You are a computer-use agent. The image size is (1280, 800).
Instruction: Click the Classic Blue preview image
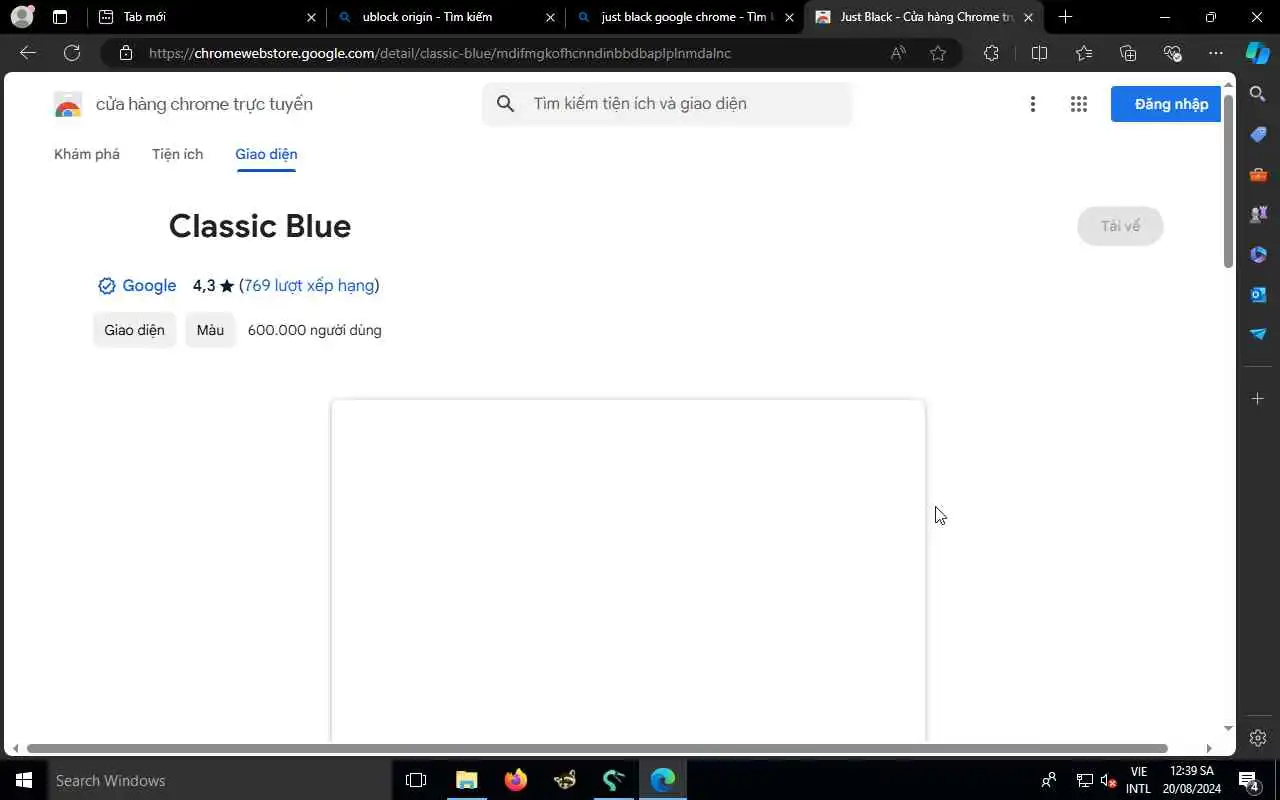tap(628, 570)
